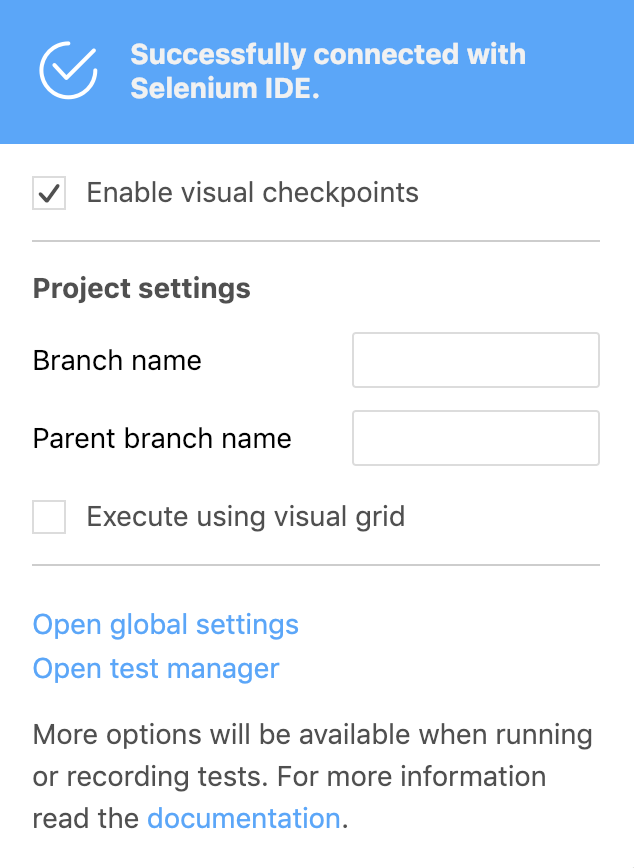This screenshot has height=868, width=634.
Task: Click the "Selenium IDE." text in the banner
Action: 224,88
